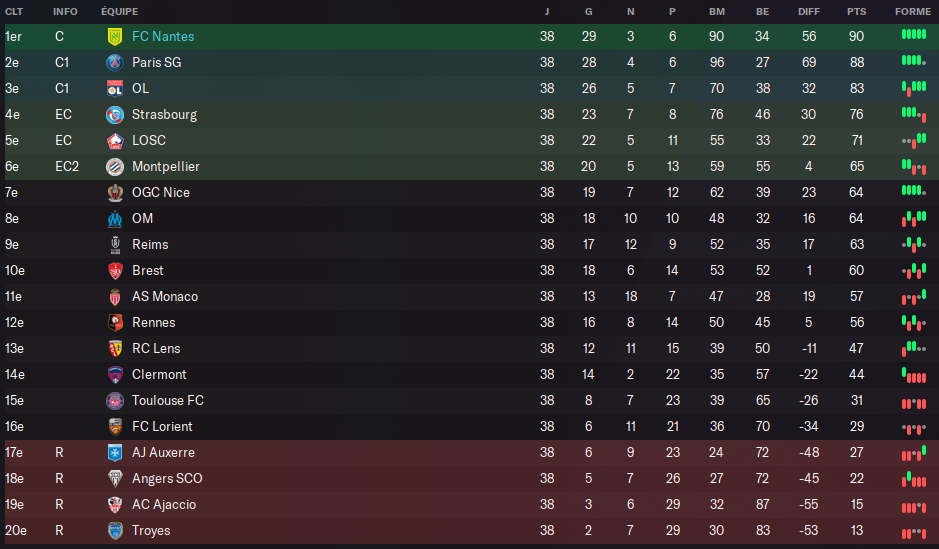The height and width of the screenshot is (549, 939).
Task: Click the Strasbourg crest icon
Action: click(114, 114)
